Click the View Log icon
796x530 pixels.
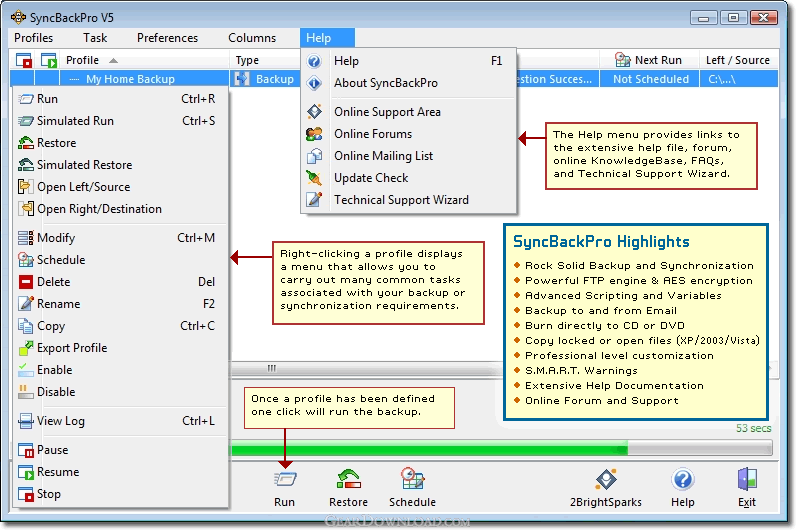click(x=26, y=421)
